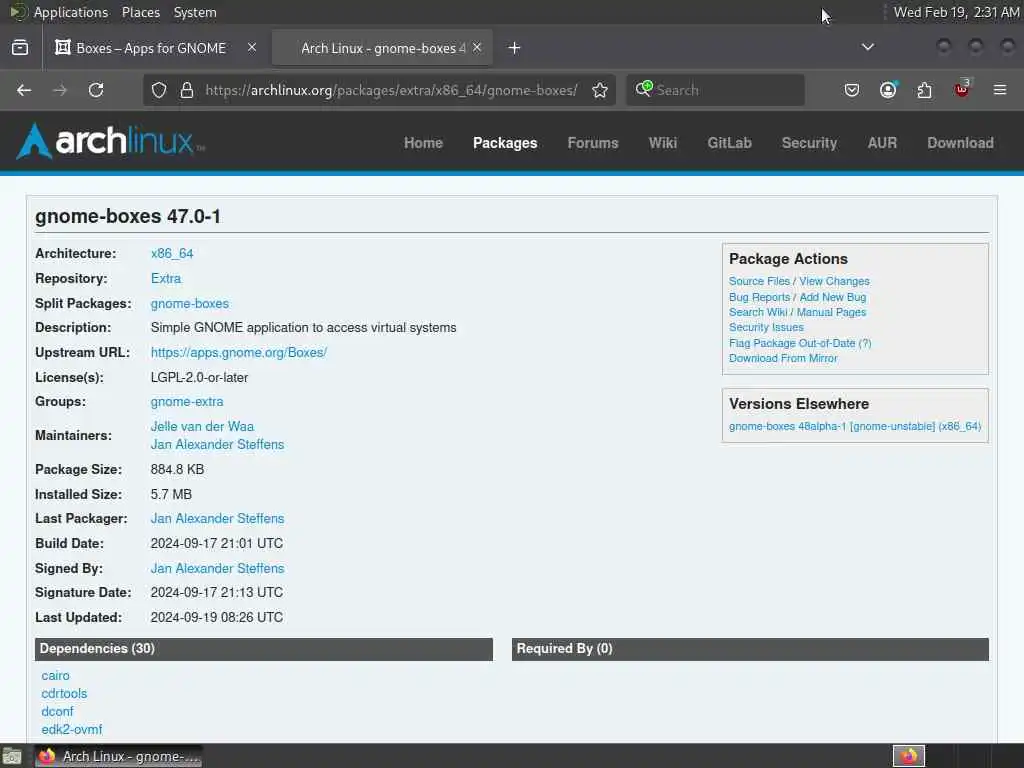Open the Search Wiki link
Image resolution: width=1024 pixels, height=768 pixels.
(758, 312)
